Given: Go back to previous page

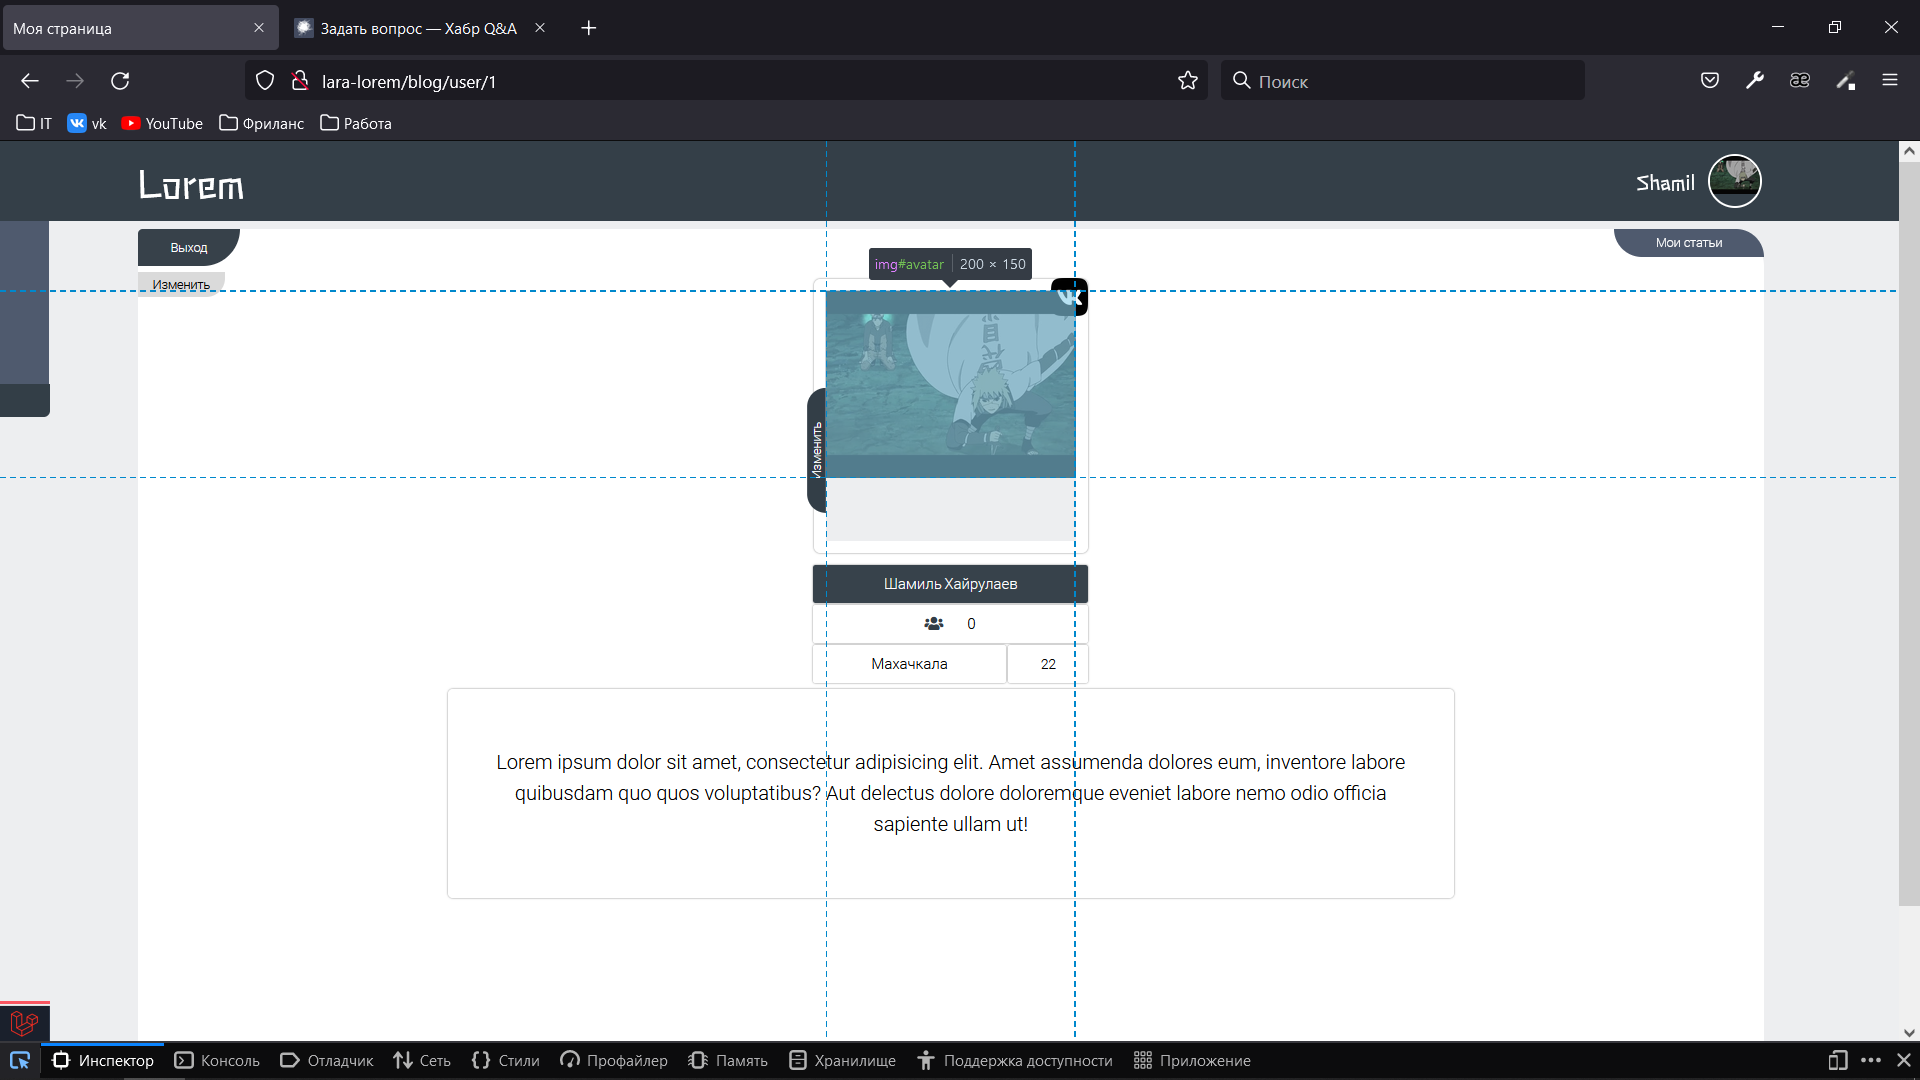Looking at the screenshot, I should tap(30, 81).
